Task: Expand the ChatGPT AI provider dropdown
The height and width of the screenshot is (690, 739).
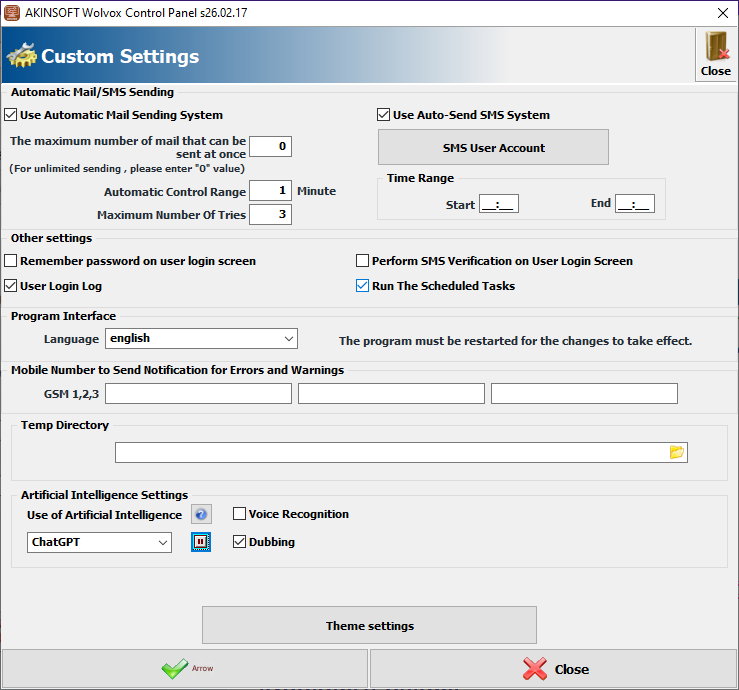Action: pyautogui.click(x=99, y=542)
